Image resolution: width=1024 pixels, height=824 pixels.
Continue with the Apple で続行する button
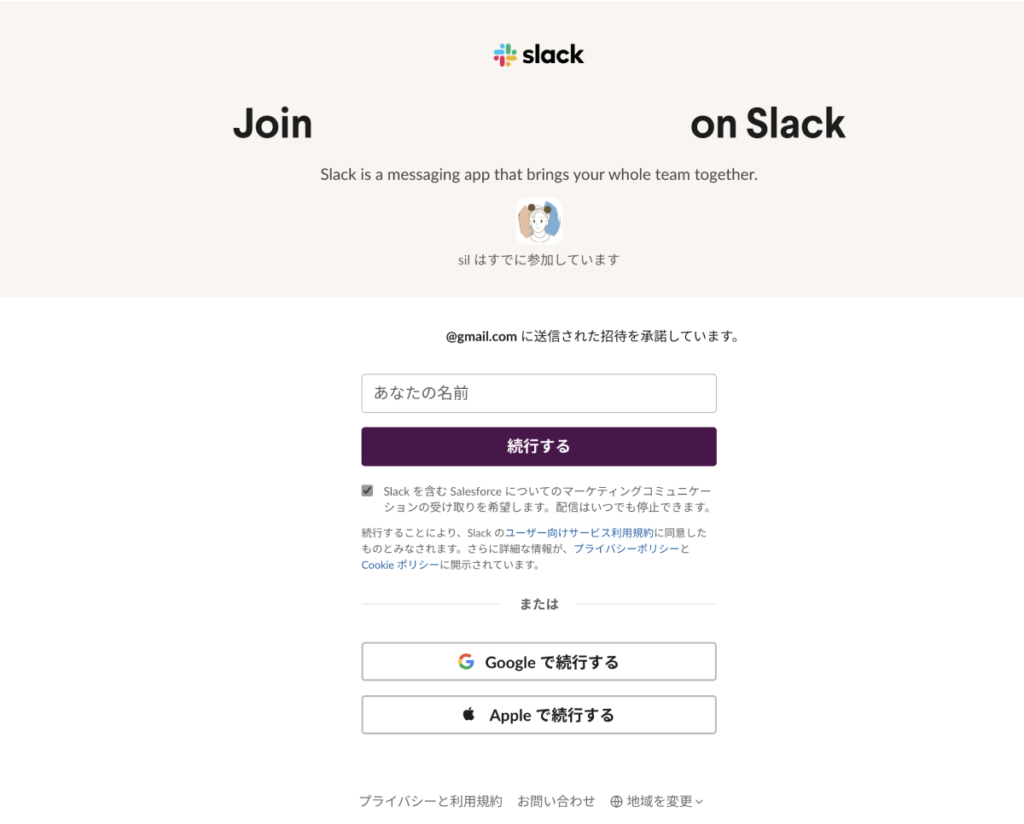click(538, 714)
